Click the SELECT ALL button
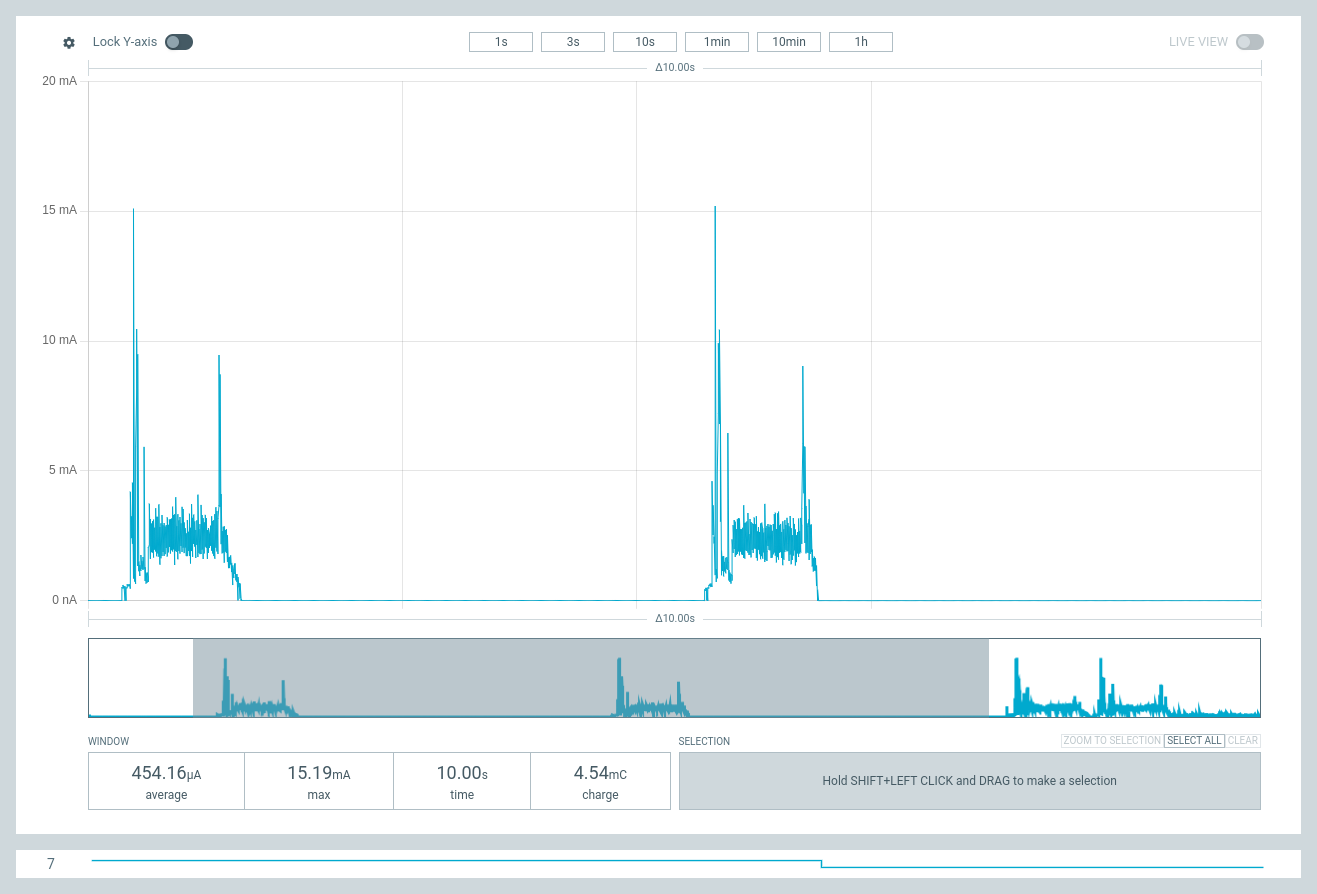 [x=1194, y=741]
